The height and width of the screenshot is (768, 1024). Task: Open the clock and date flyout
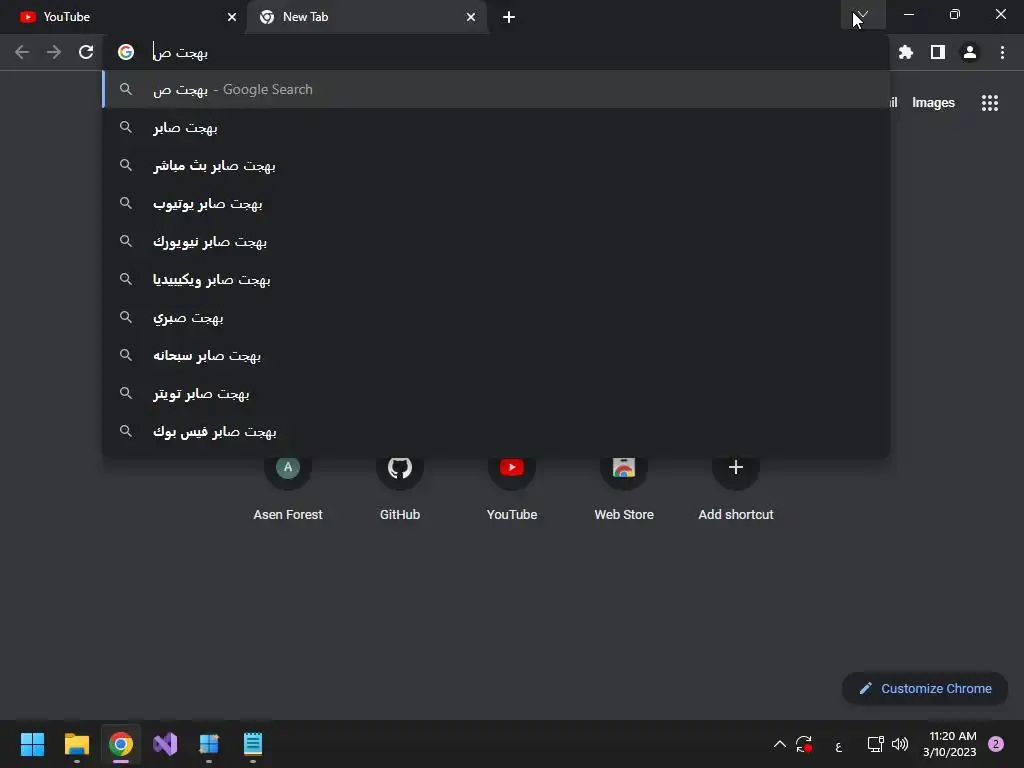pyautogui.click(x=950, y=744)
